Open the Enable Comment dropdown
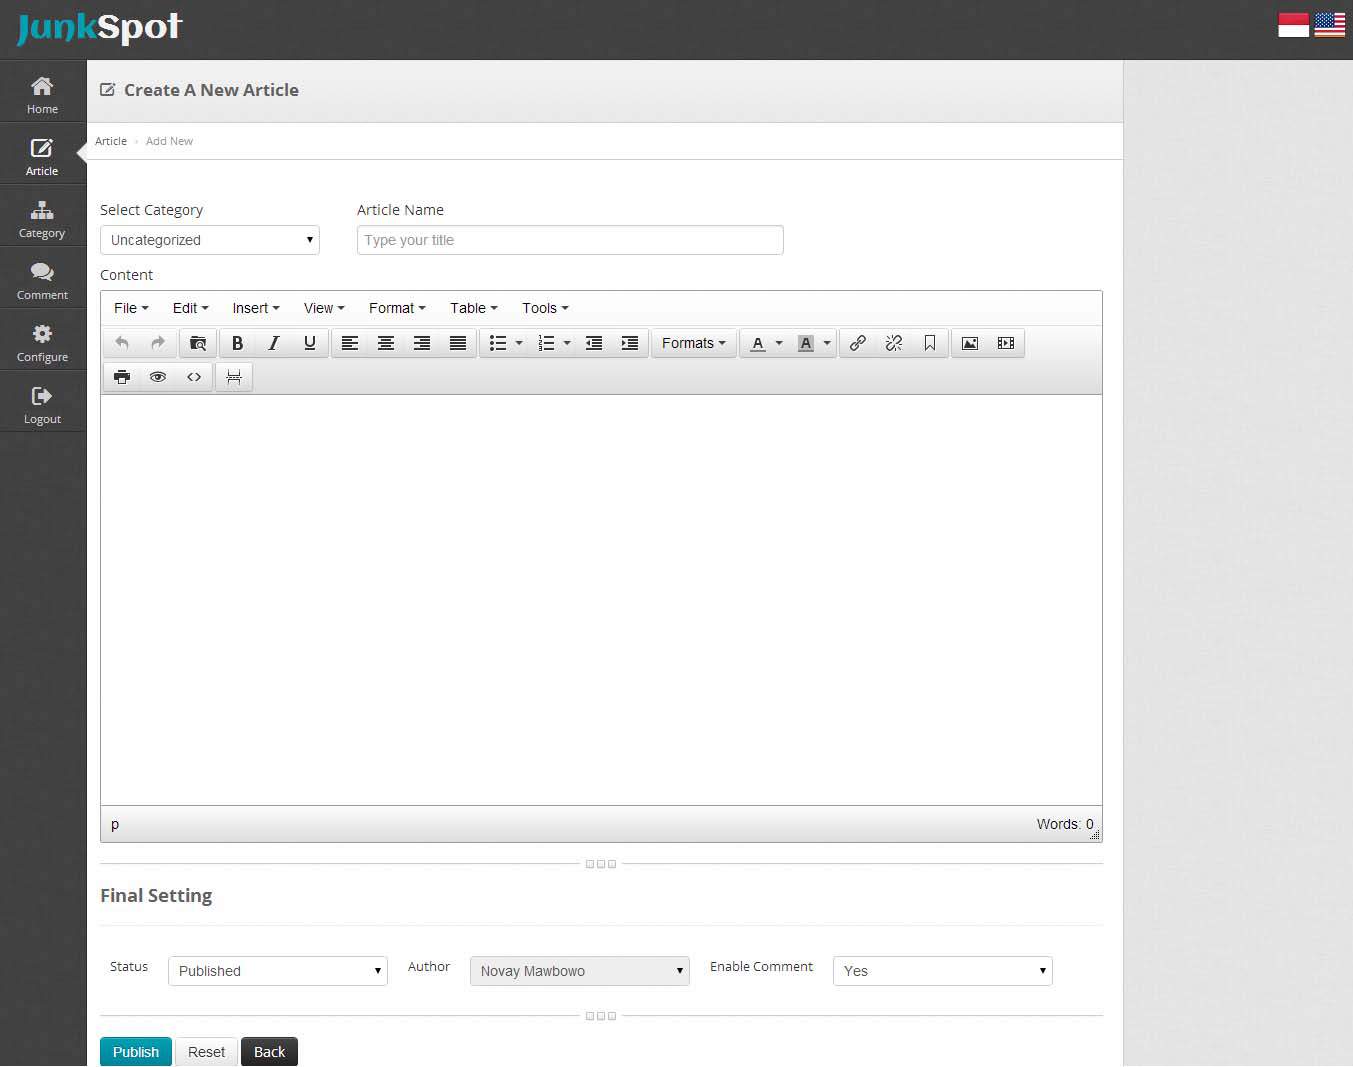 tap(943, 971)
